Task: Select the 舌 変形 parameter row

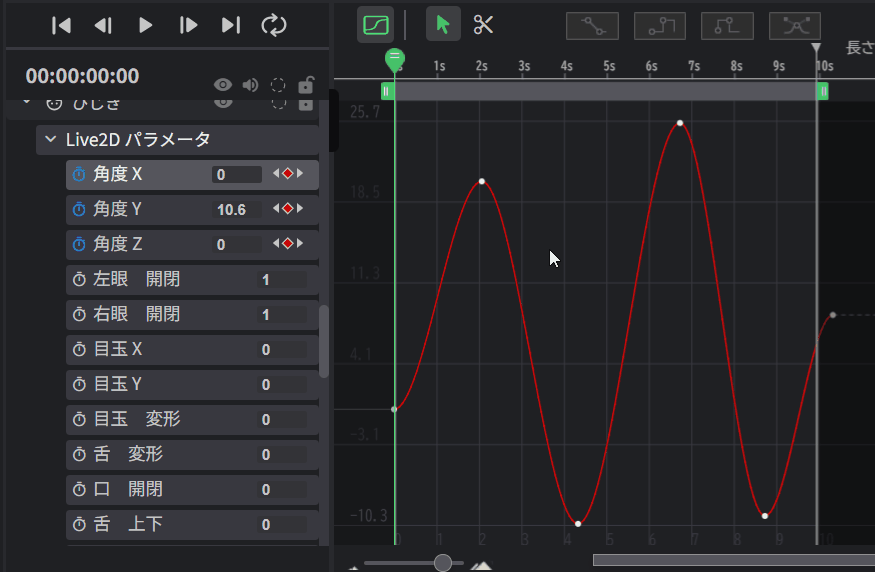Action: pos(192,454)
